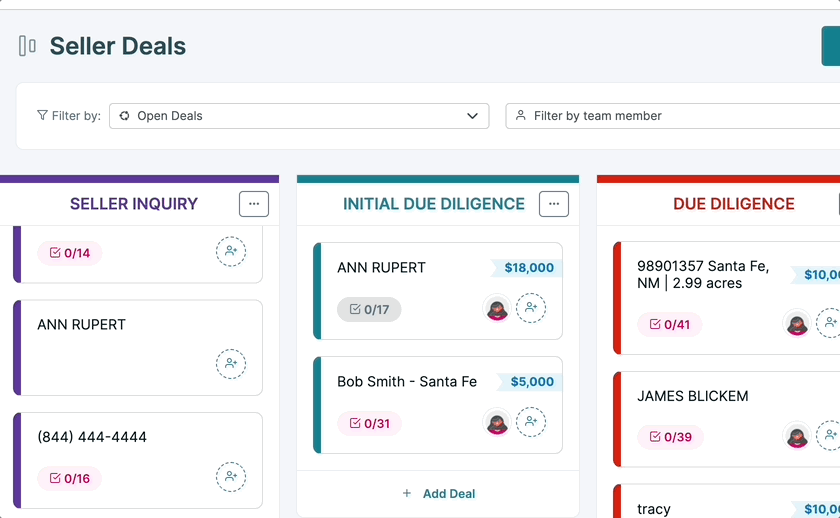The height and width of the screenshot is (518, 840).
Task: Click the board layout icon beside Seller Deals
Action: pos(27,46)
